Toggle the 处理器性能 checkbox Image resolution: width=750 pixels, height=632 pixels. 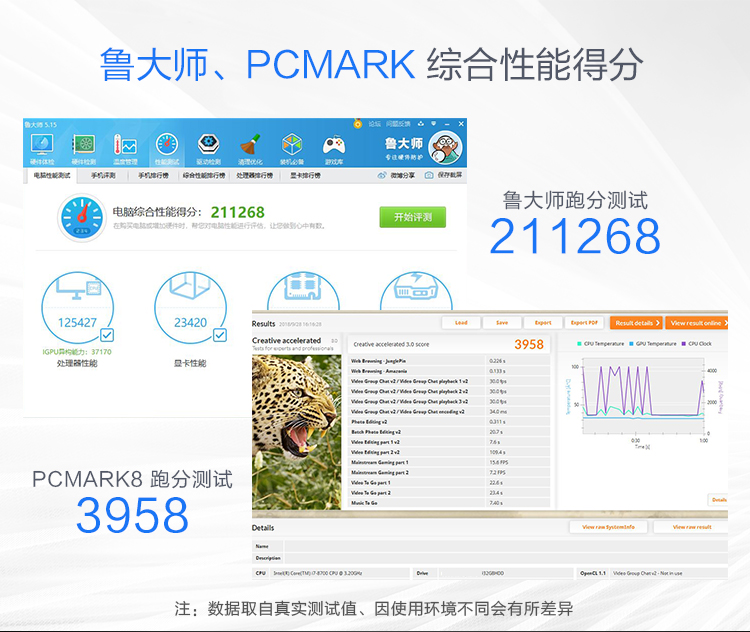tap(107, 335)
